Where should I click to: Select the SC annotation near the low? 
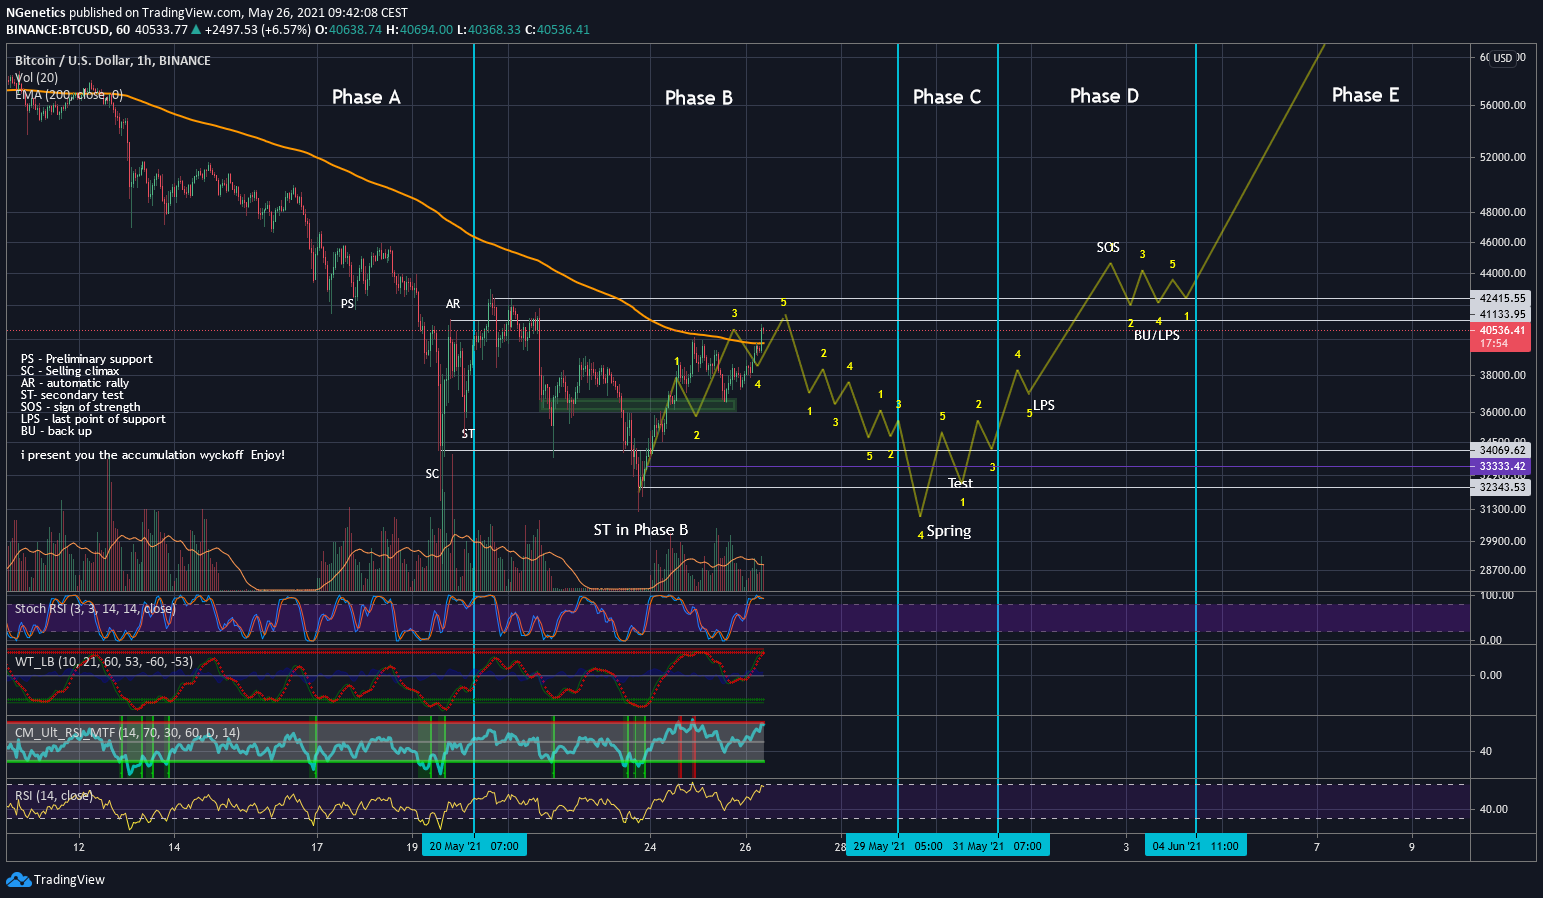[x=432, y=474]
